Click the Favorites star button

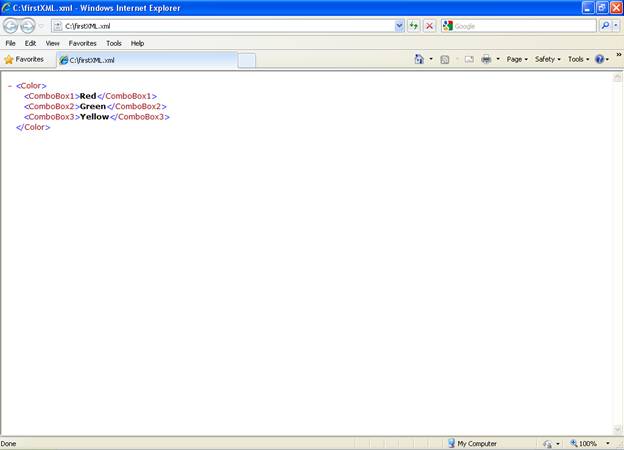[24, 59]
